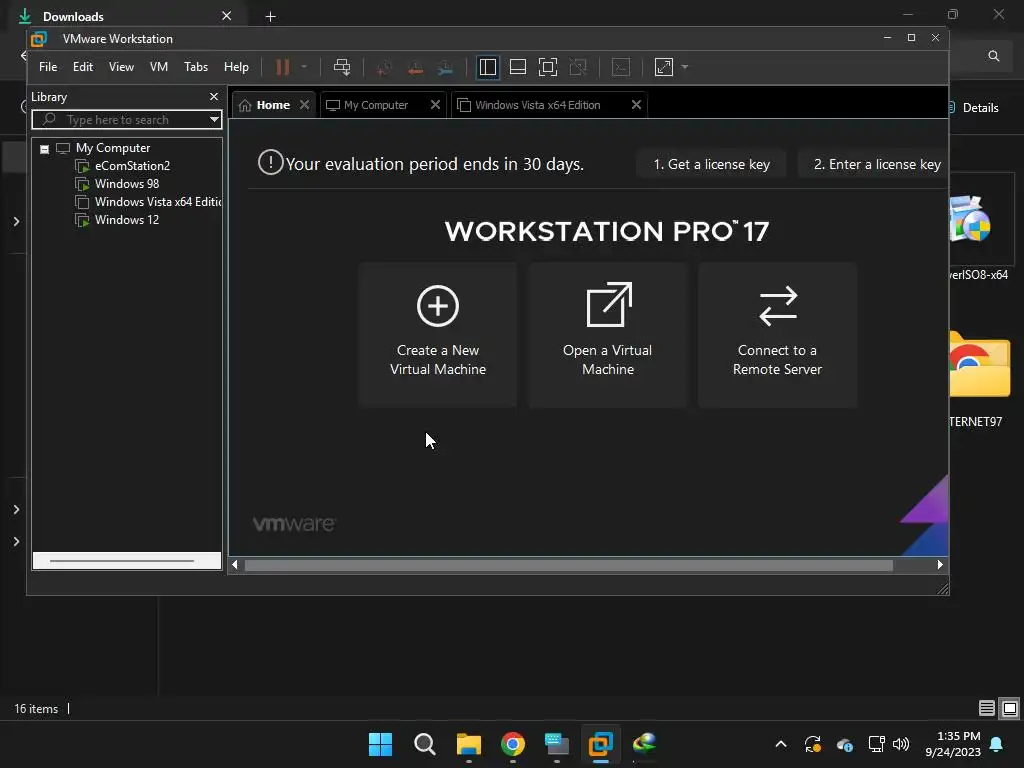Select My Computer in the library tree
The height and width of the screenshot is (768, 1024).
pos(112,148)
